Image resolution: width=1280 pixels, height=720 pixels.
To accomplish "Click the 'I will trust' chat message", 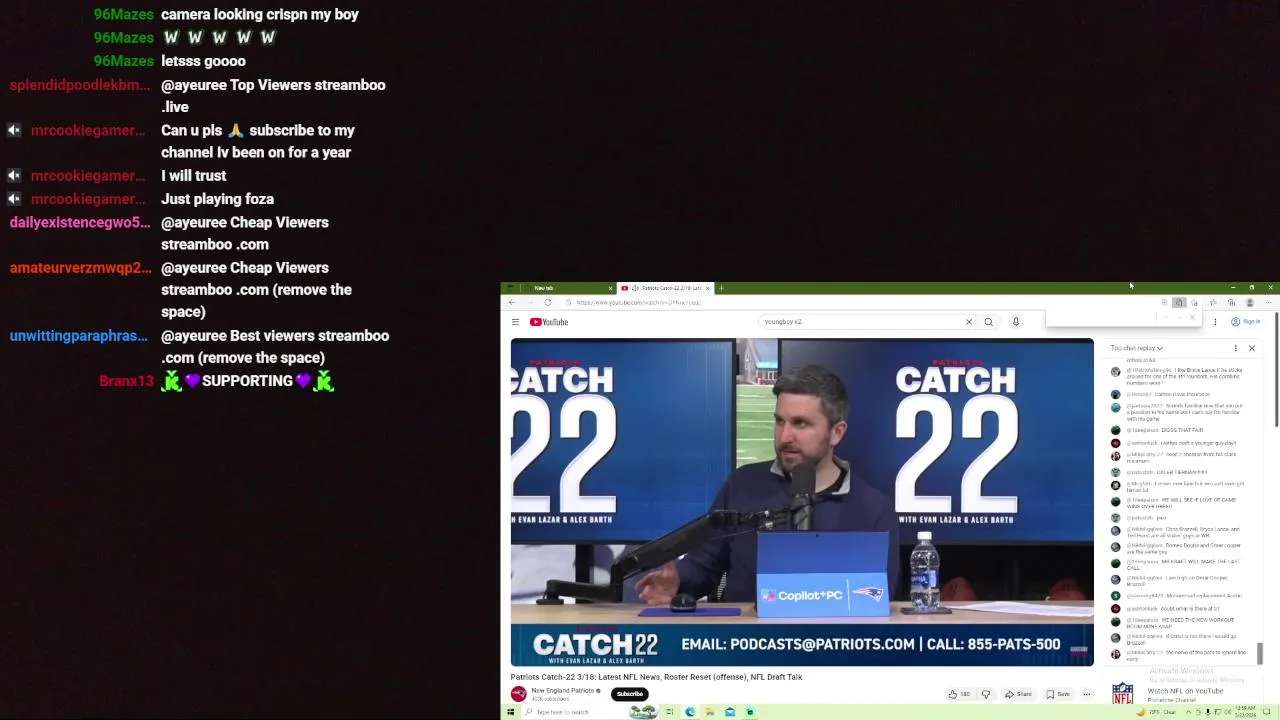I will click(x=193, y=176).
